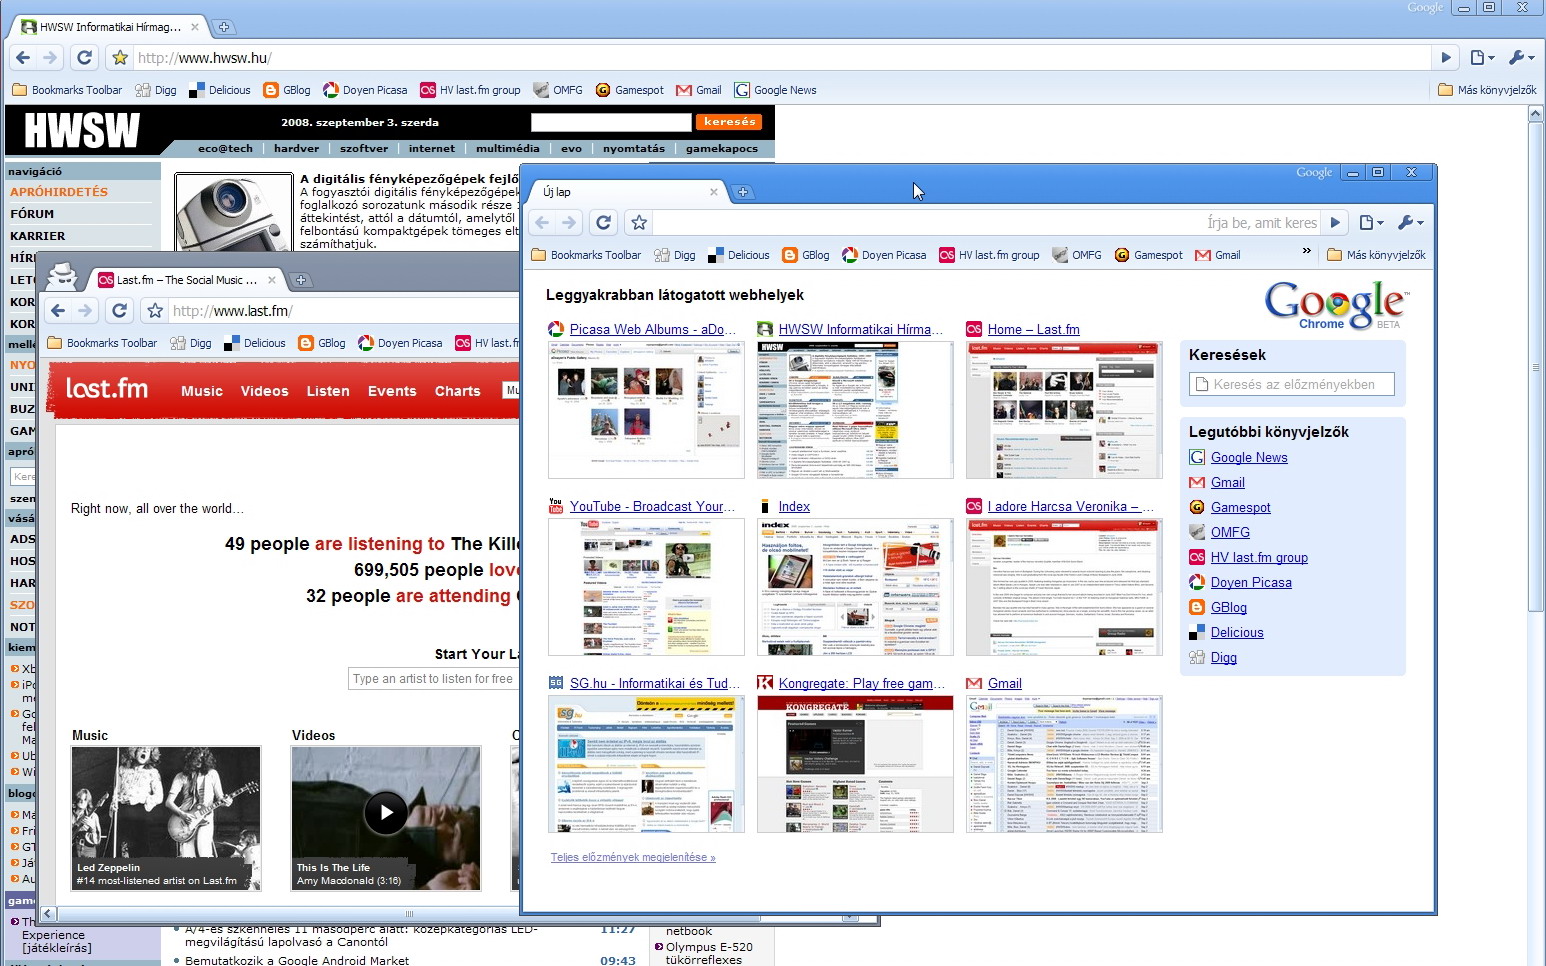
Task: Click Gamespot bookmark in front window toolbar
Action: click(x=1149, y=255)
